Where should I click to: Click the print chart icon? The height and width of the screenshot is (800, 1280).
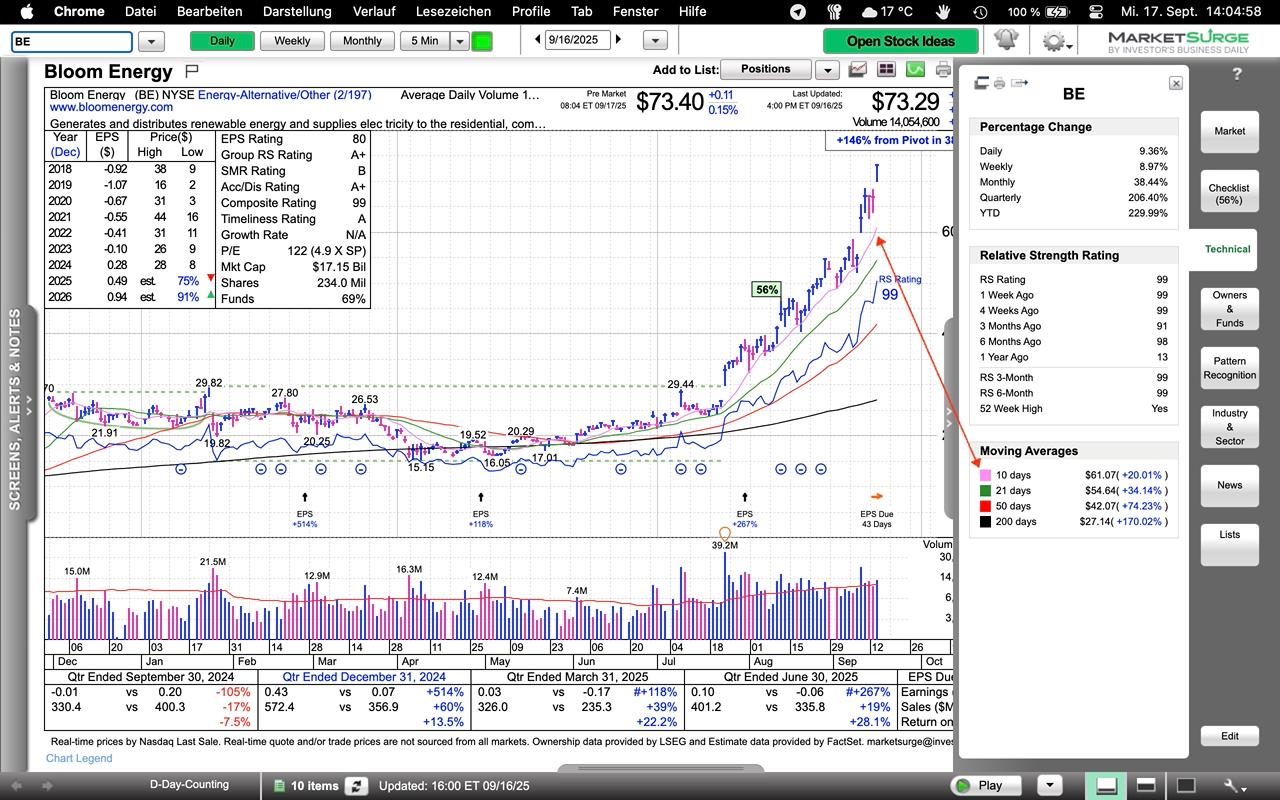(942, 70)
